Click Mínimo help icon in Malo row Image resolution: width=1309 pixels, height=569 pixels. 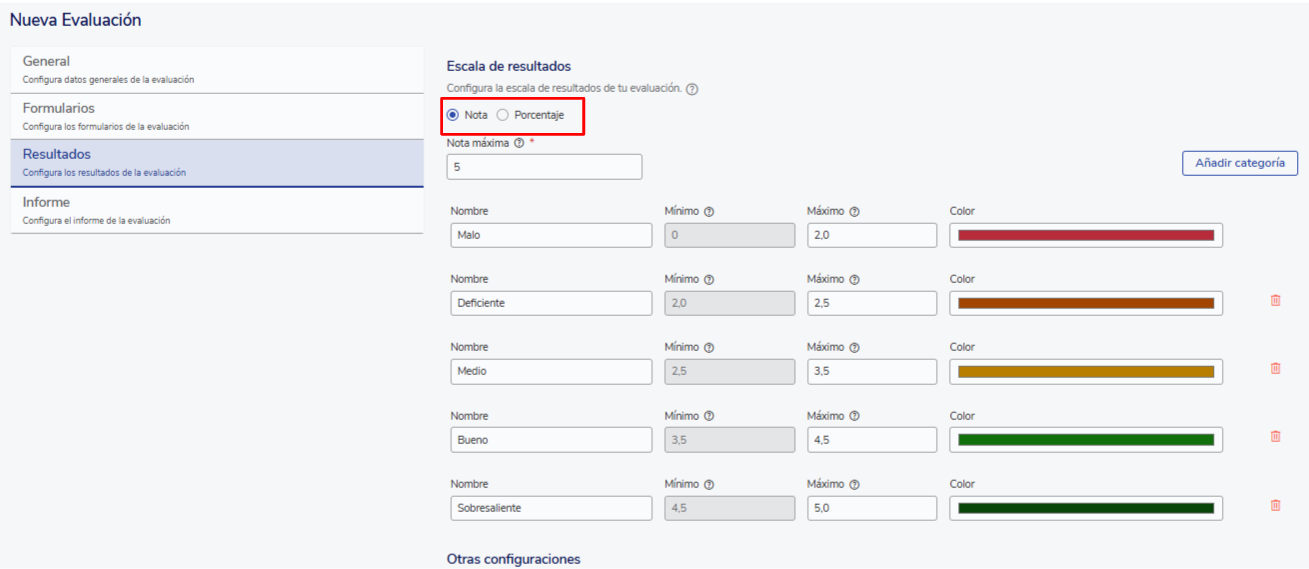pos(709,212)
